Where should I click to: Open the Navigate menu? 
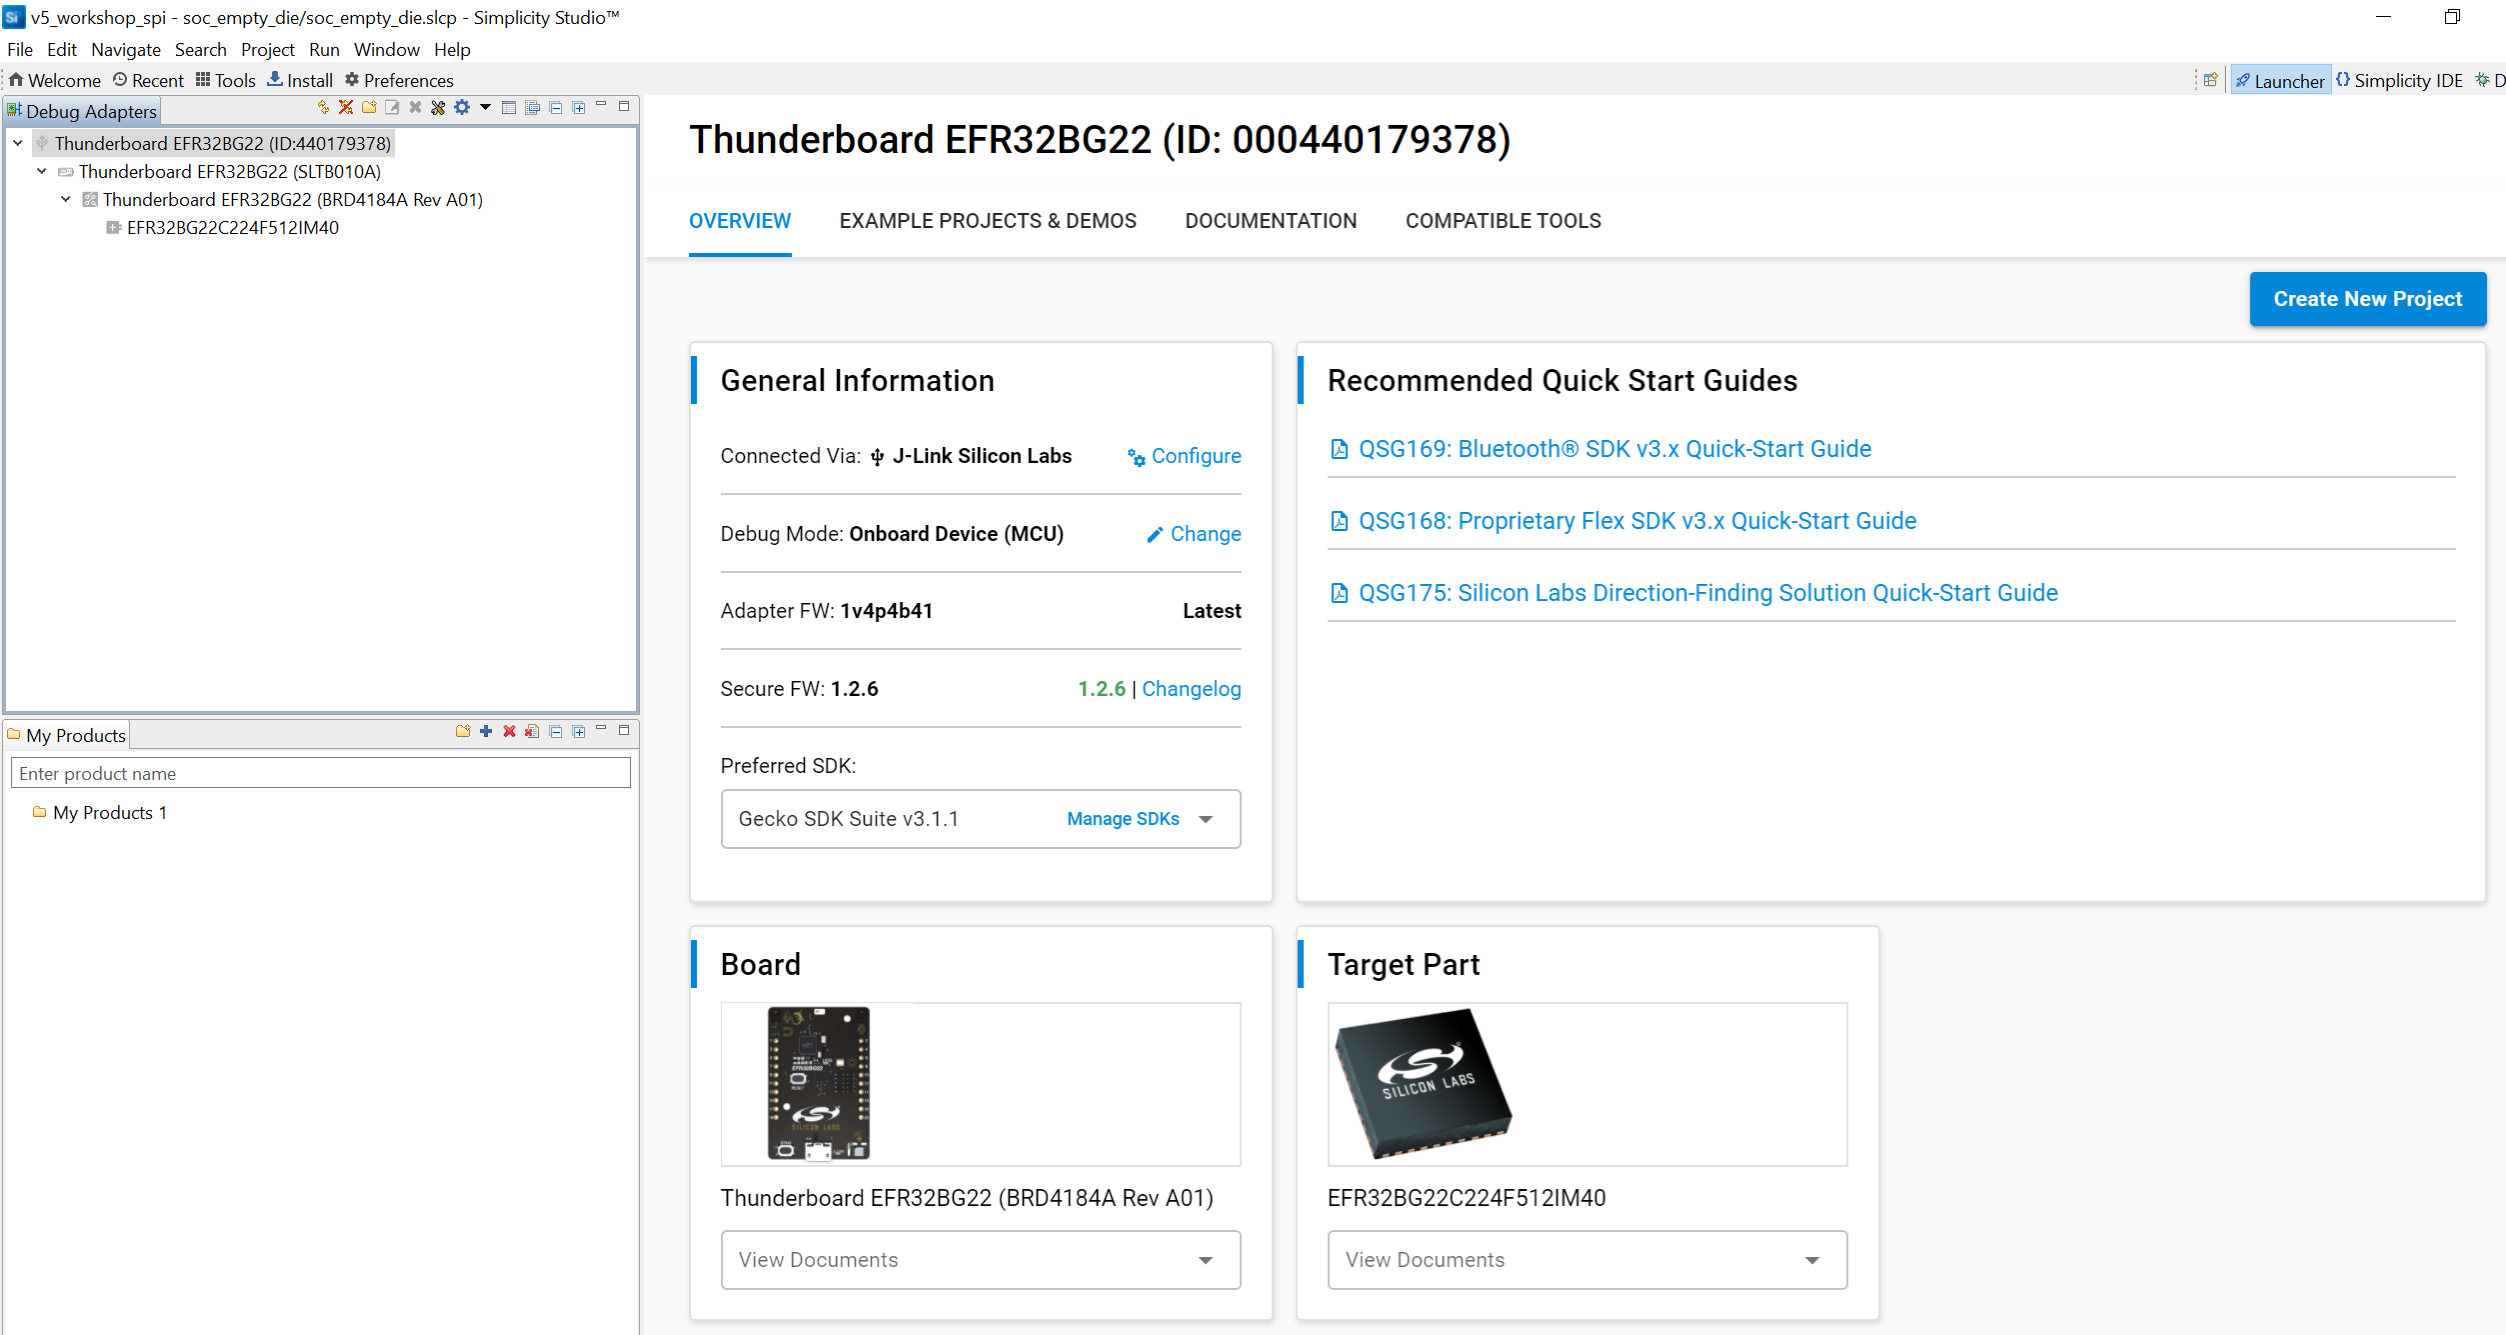click(x=126, y=49)
